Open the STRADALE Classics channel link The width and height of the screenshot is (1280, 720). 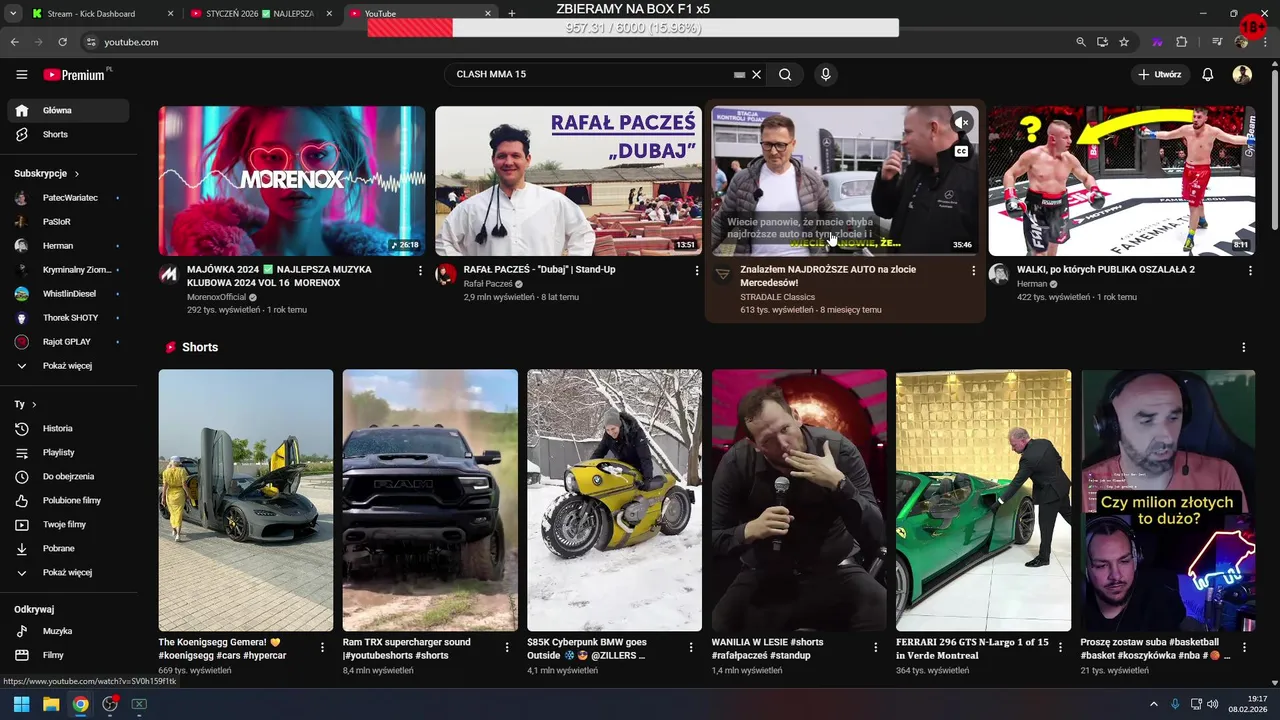click(777, 297)
